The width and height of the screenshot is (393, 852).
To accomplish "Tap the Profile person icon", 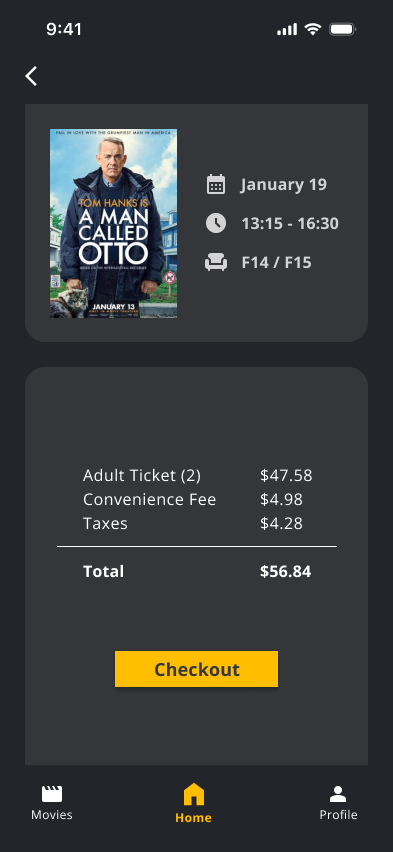I will (x=338, y=794).
